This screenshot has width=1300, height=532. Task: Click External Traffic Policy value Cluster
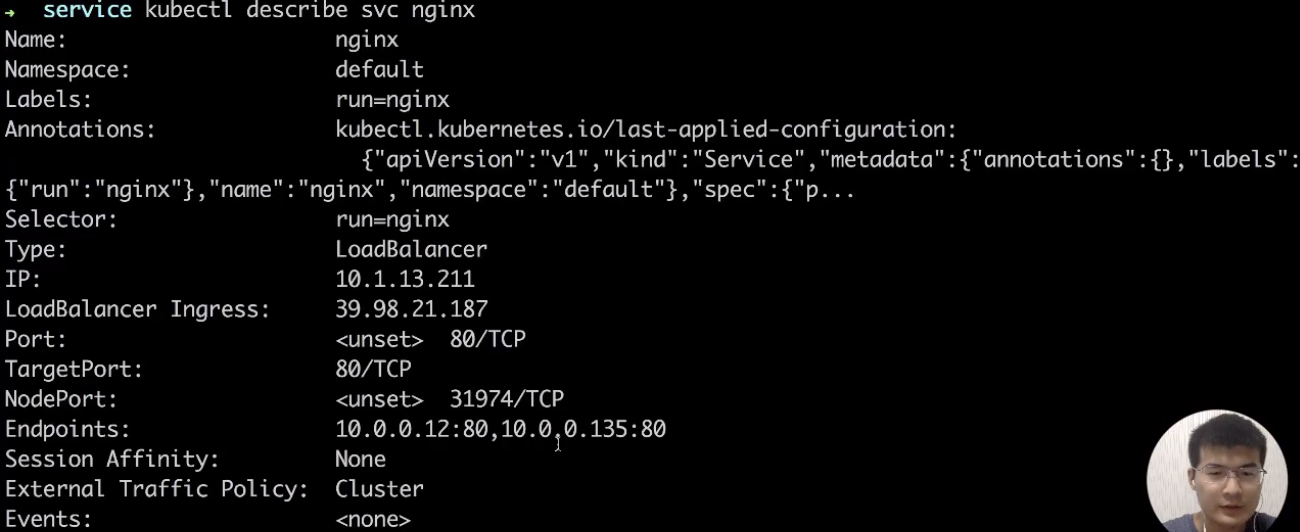[x=379, y=489]
